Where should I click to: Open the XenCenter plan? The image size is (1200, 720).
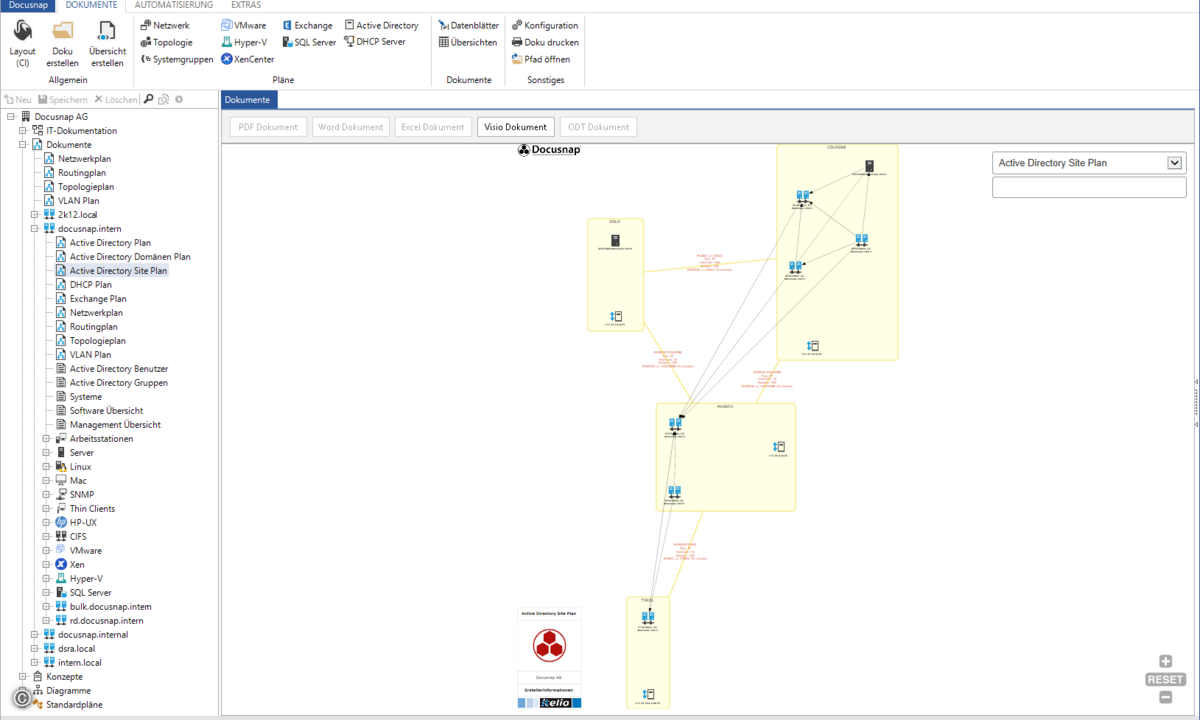click(x=248, y=59)
